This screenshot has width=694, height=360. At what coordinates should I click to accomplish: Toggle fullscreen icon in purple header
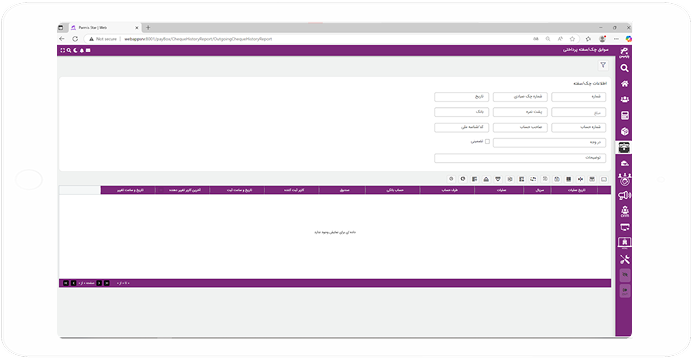tap(62, 50)
